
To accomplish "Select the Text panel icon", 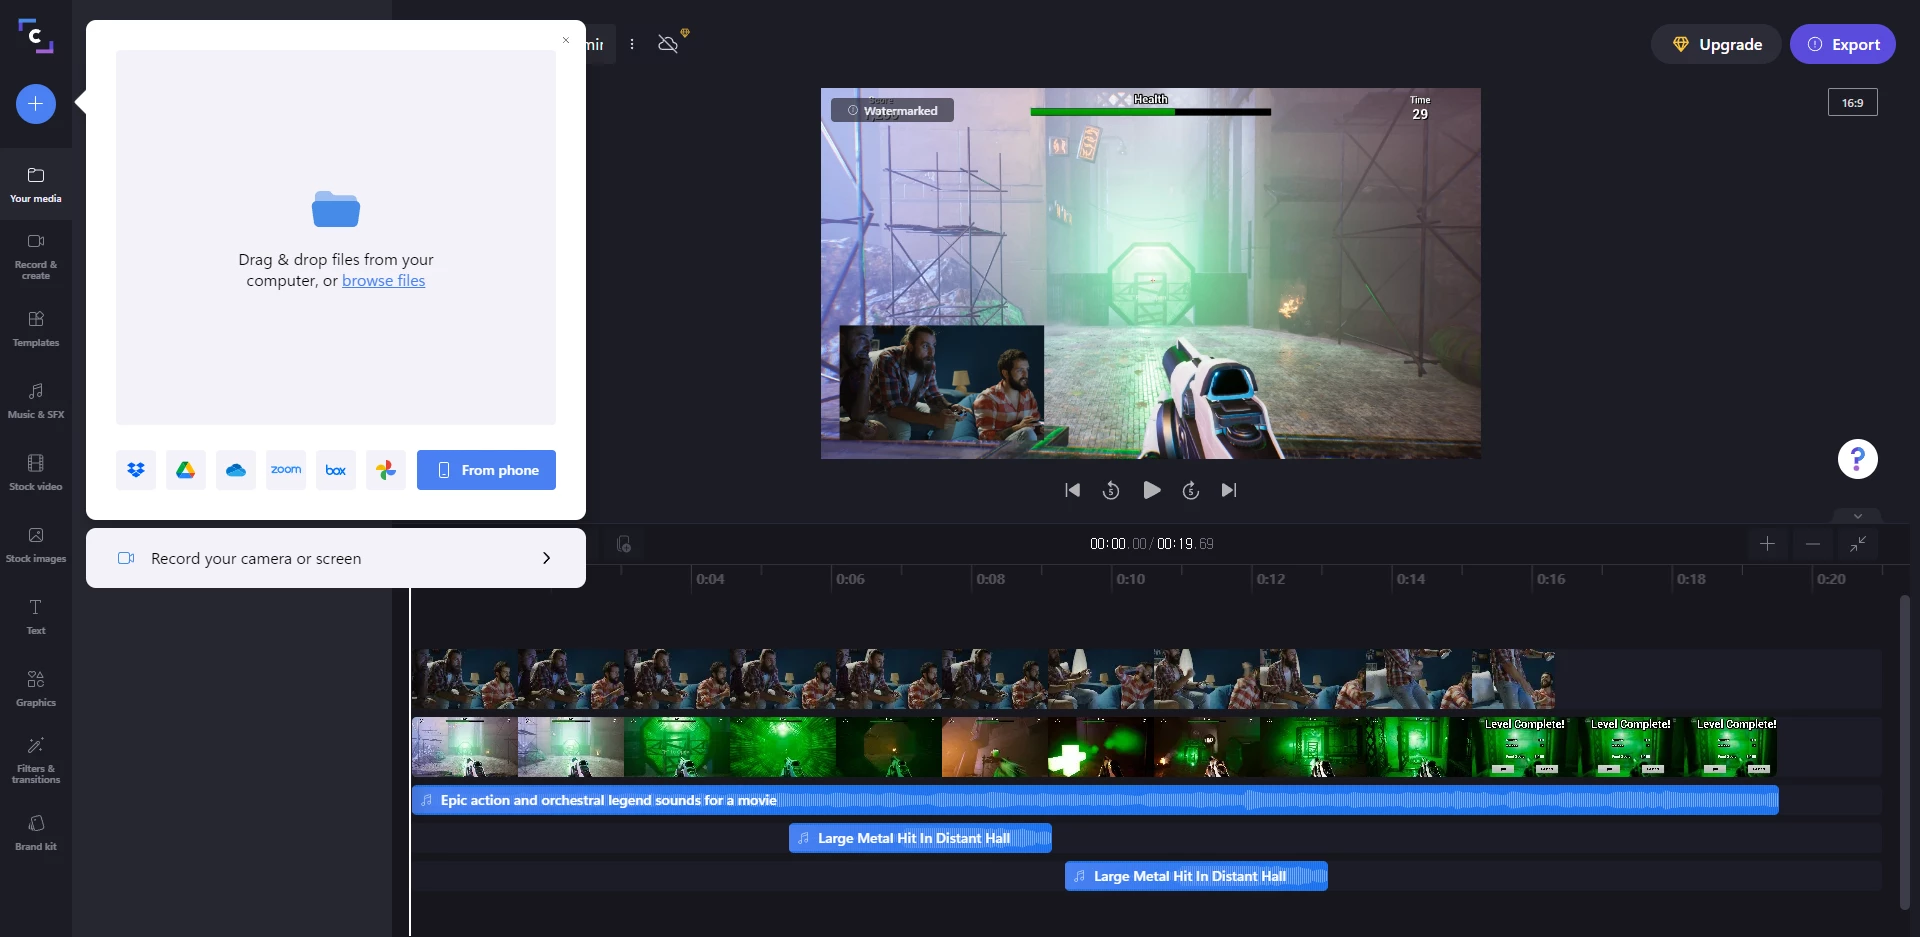I will (x=35, y=614).
